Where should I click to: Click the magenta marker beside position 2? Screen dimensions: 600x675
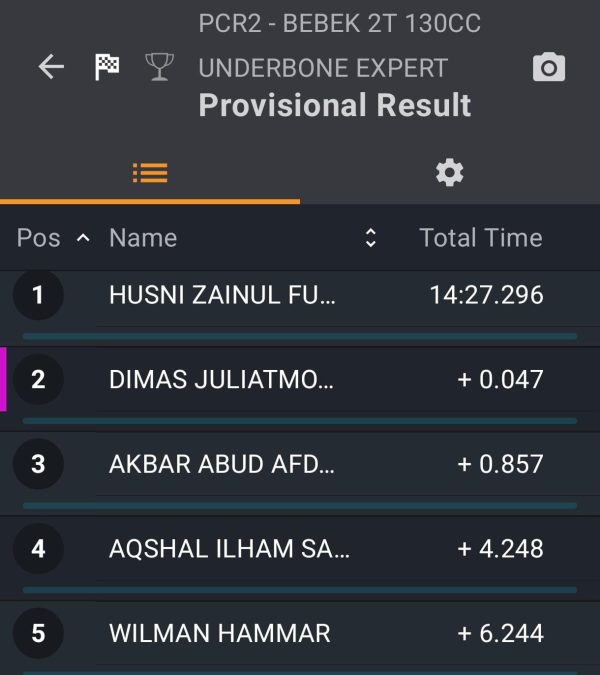coord(3,379)
